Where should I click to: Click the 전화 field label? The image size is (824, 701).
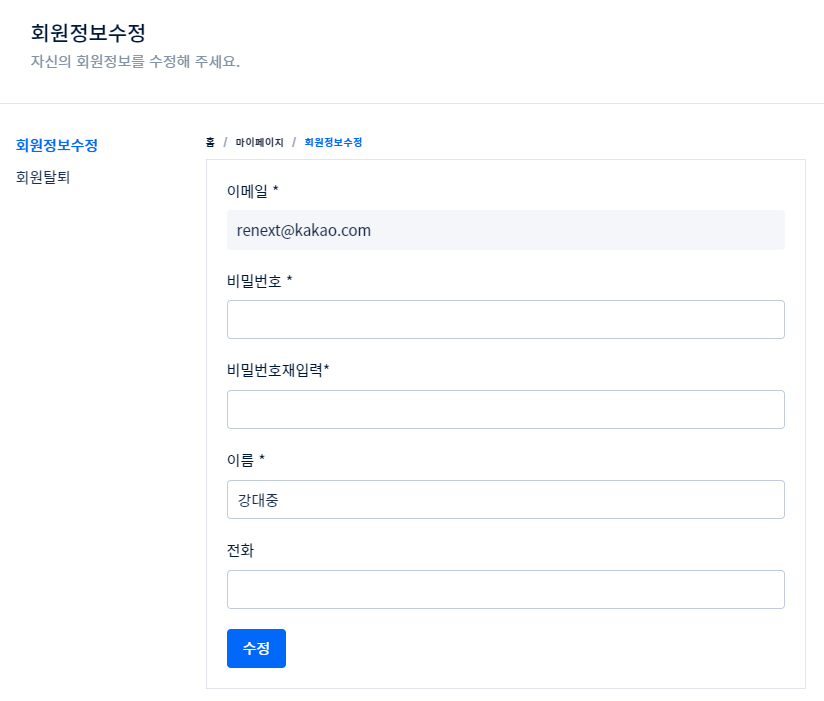pos(240,550)
